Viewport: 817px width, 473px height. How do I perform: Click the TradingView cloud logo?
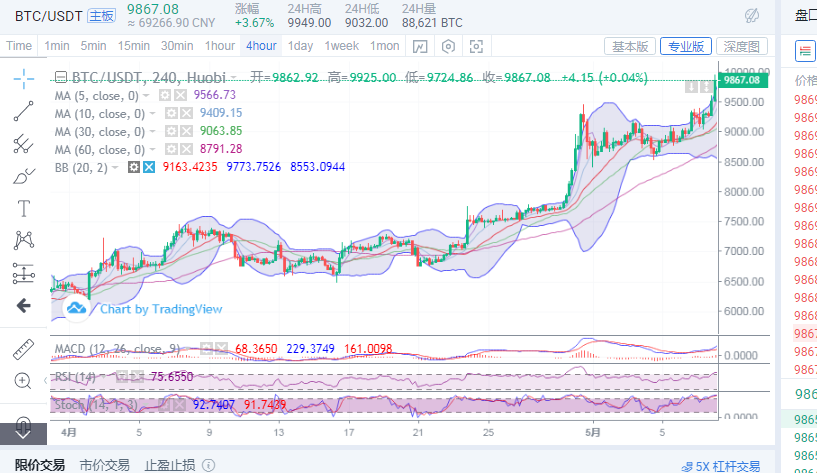76,308
